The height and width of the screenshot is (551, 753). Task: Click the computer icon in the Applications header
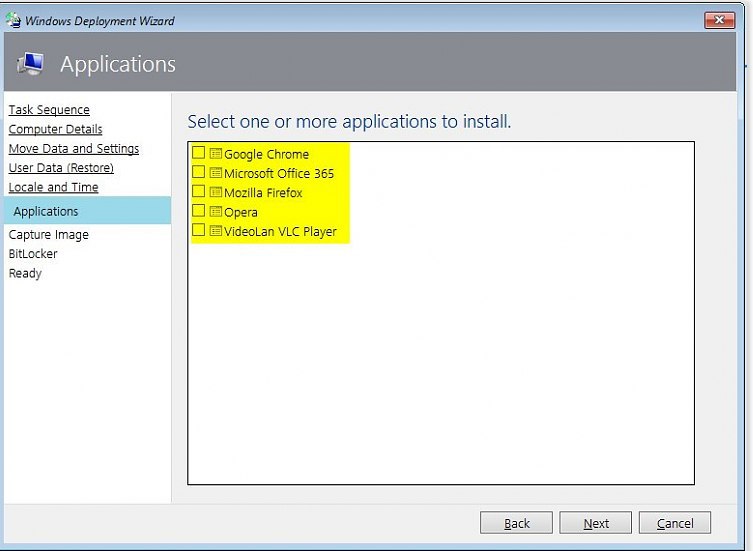pyautogui.click(x=31, y=64)
